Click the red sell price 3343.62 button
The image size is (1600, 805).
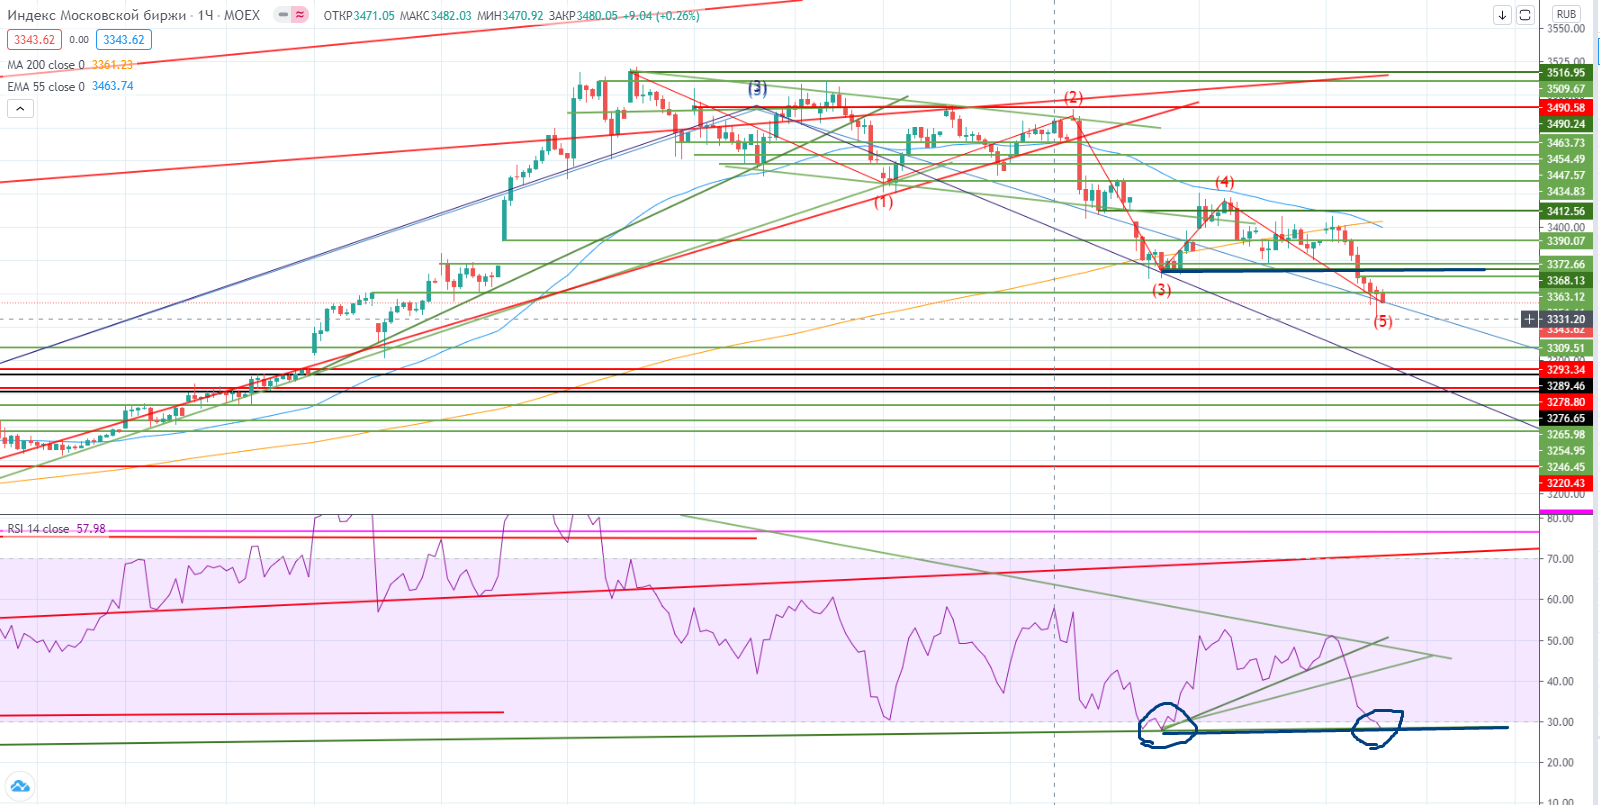[34, 40]
